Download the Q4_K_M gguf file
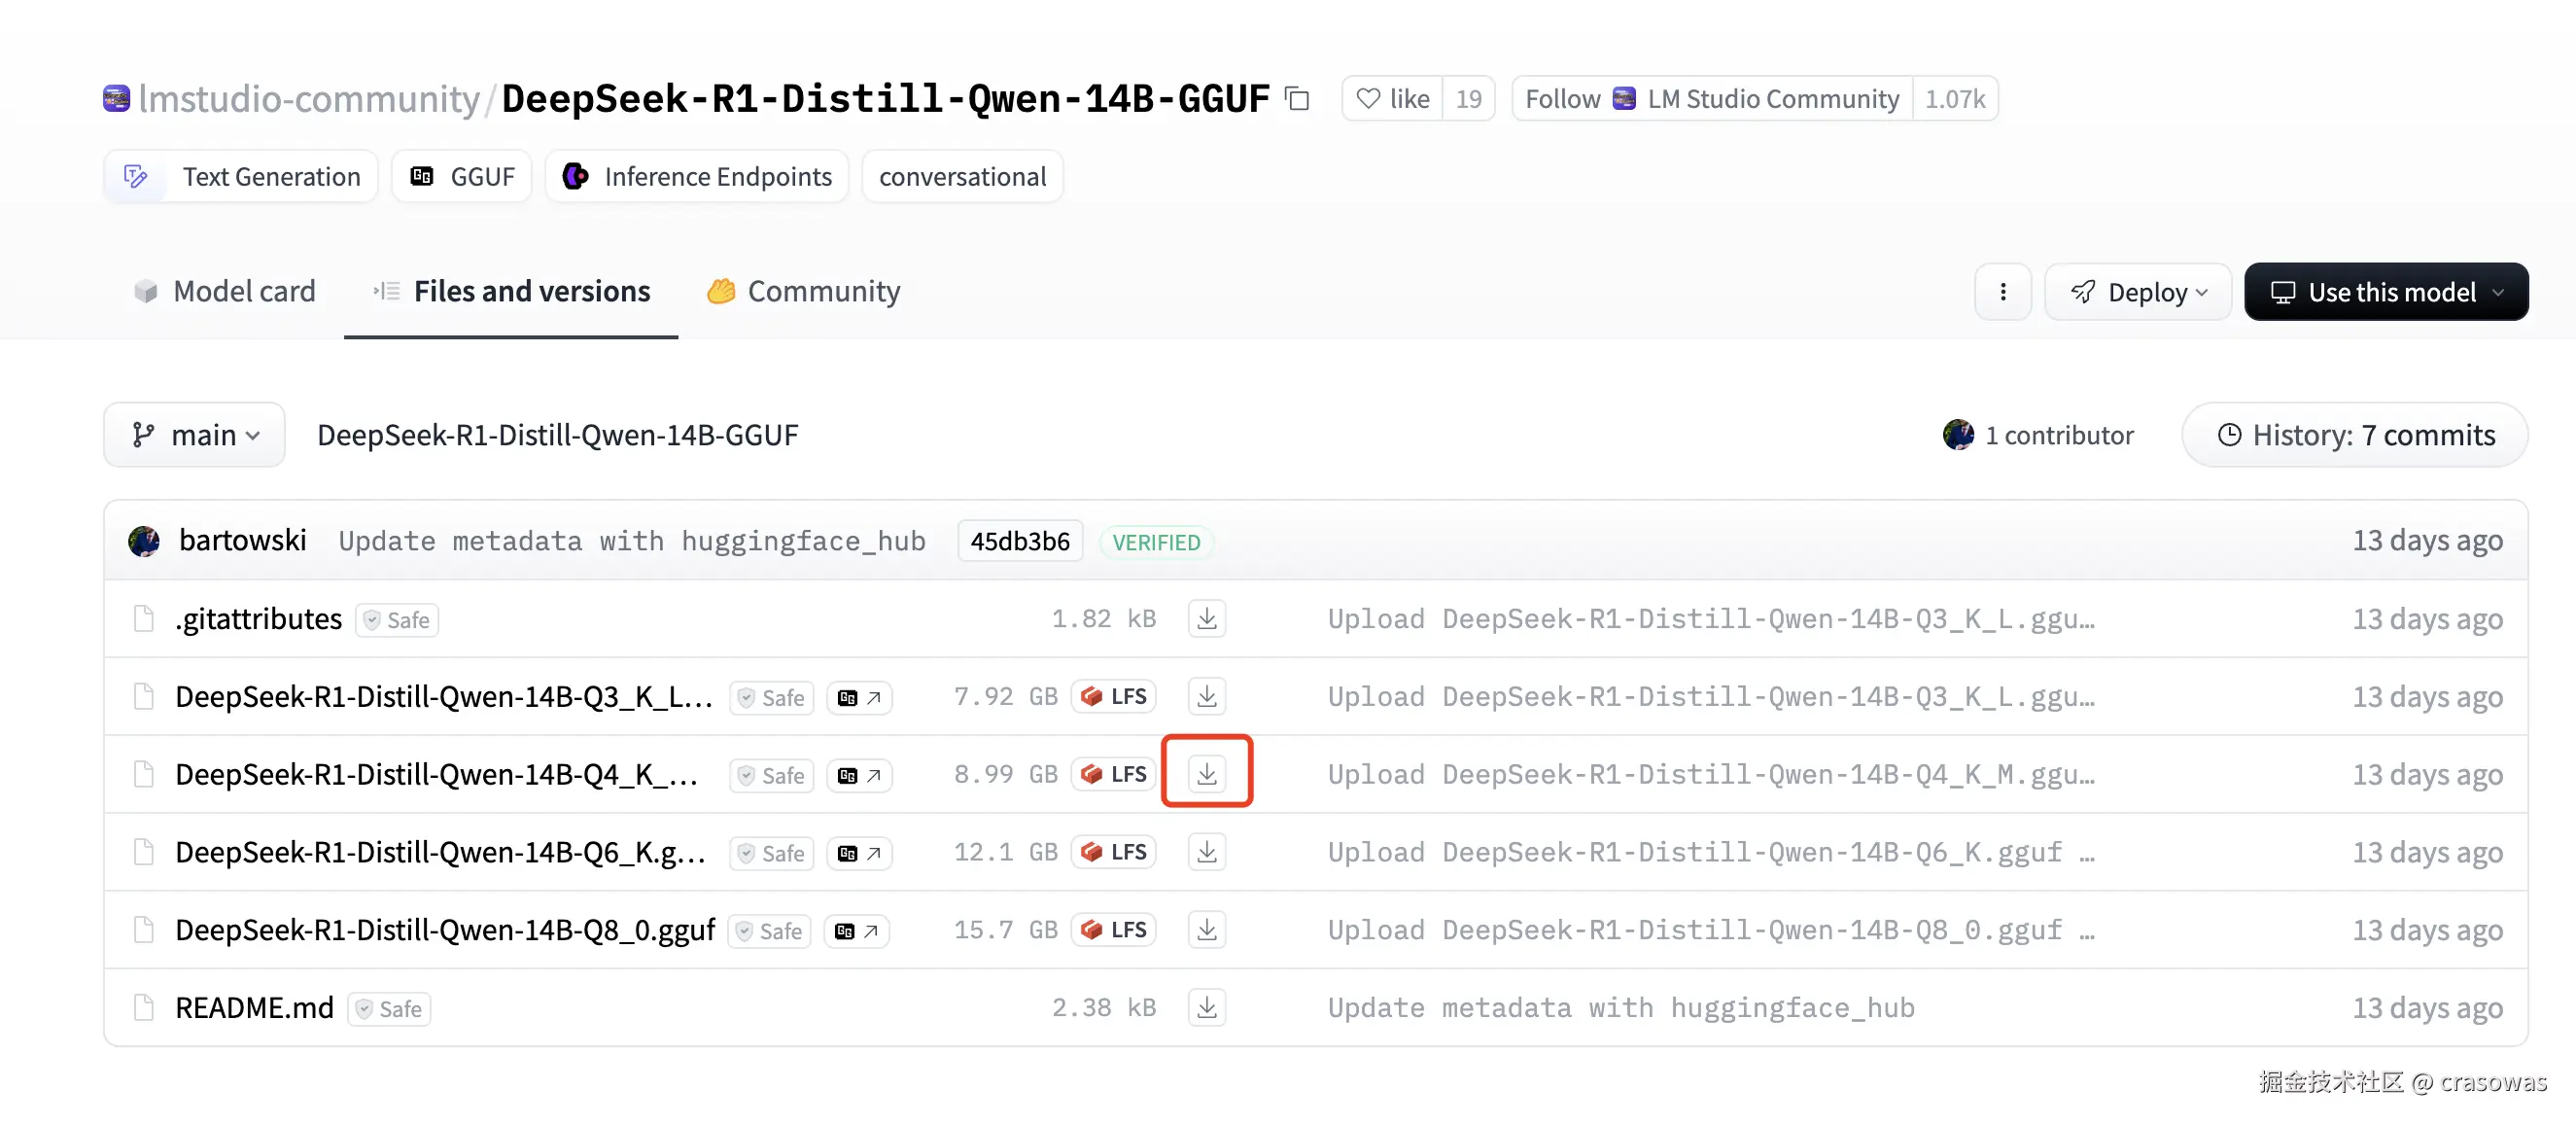The height and width of the screenshot is (1124, 2576). 1207,774
